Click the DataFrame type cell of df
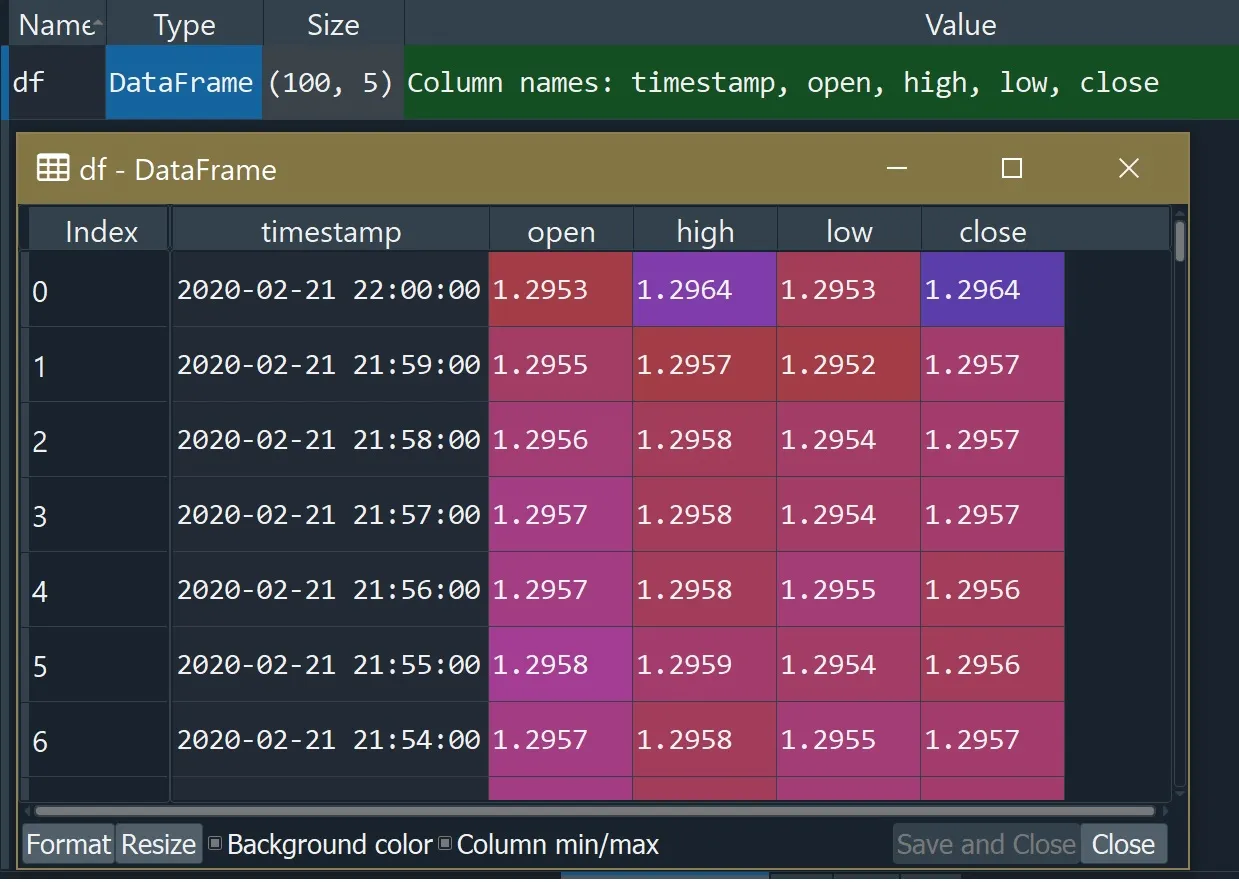Screen dimensions: 1239x882 [184, 83]
